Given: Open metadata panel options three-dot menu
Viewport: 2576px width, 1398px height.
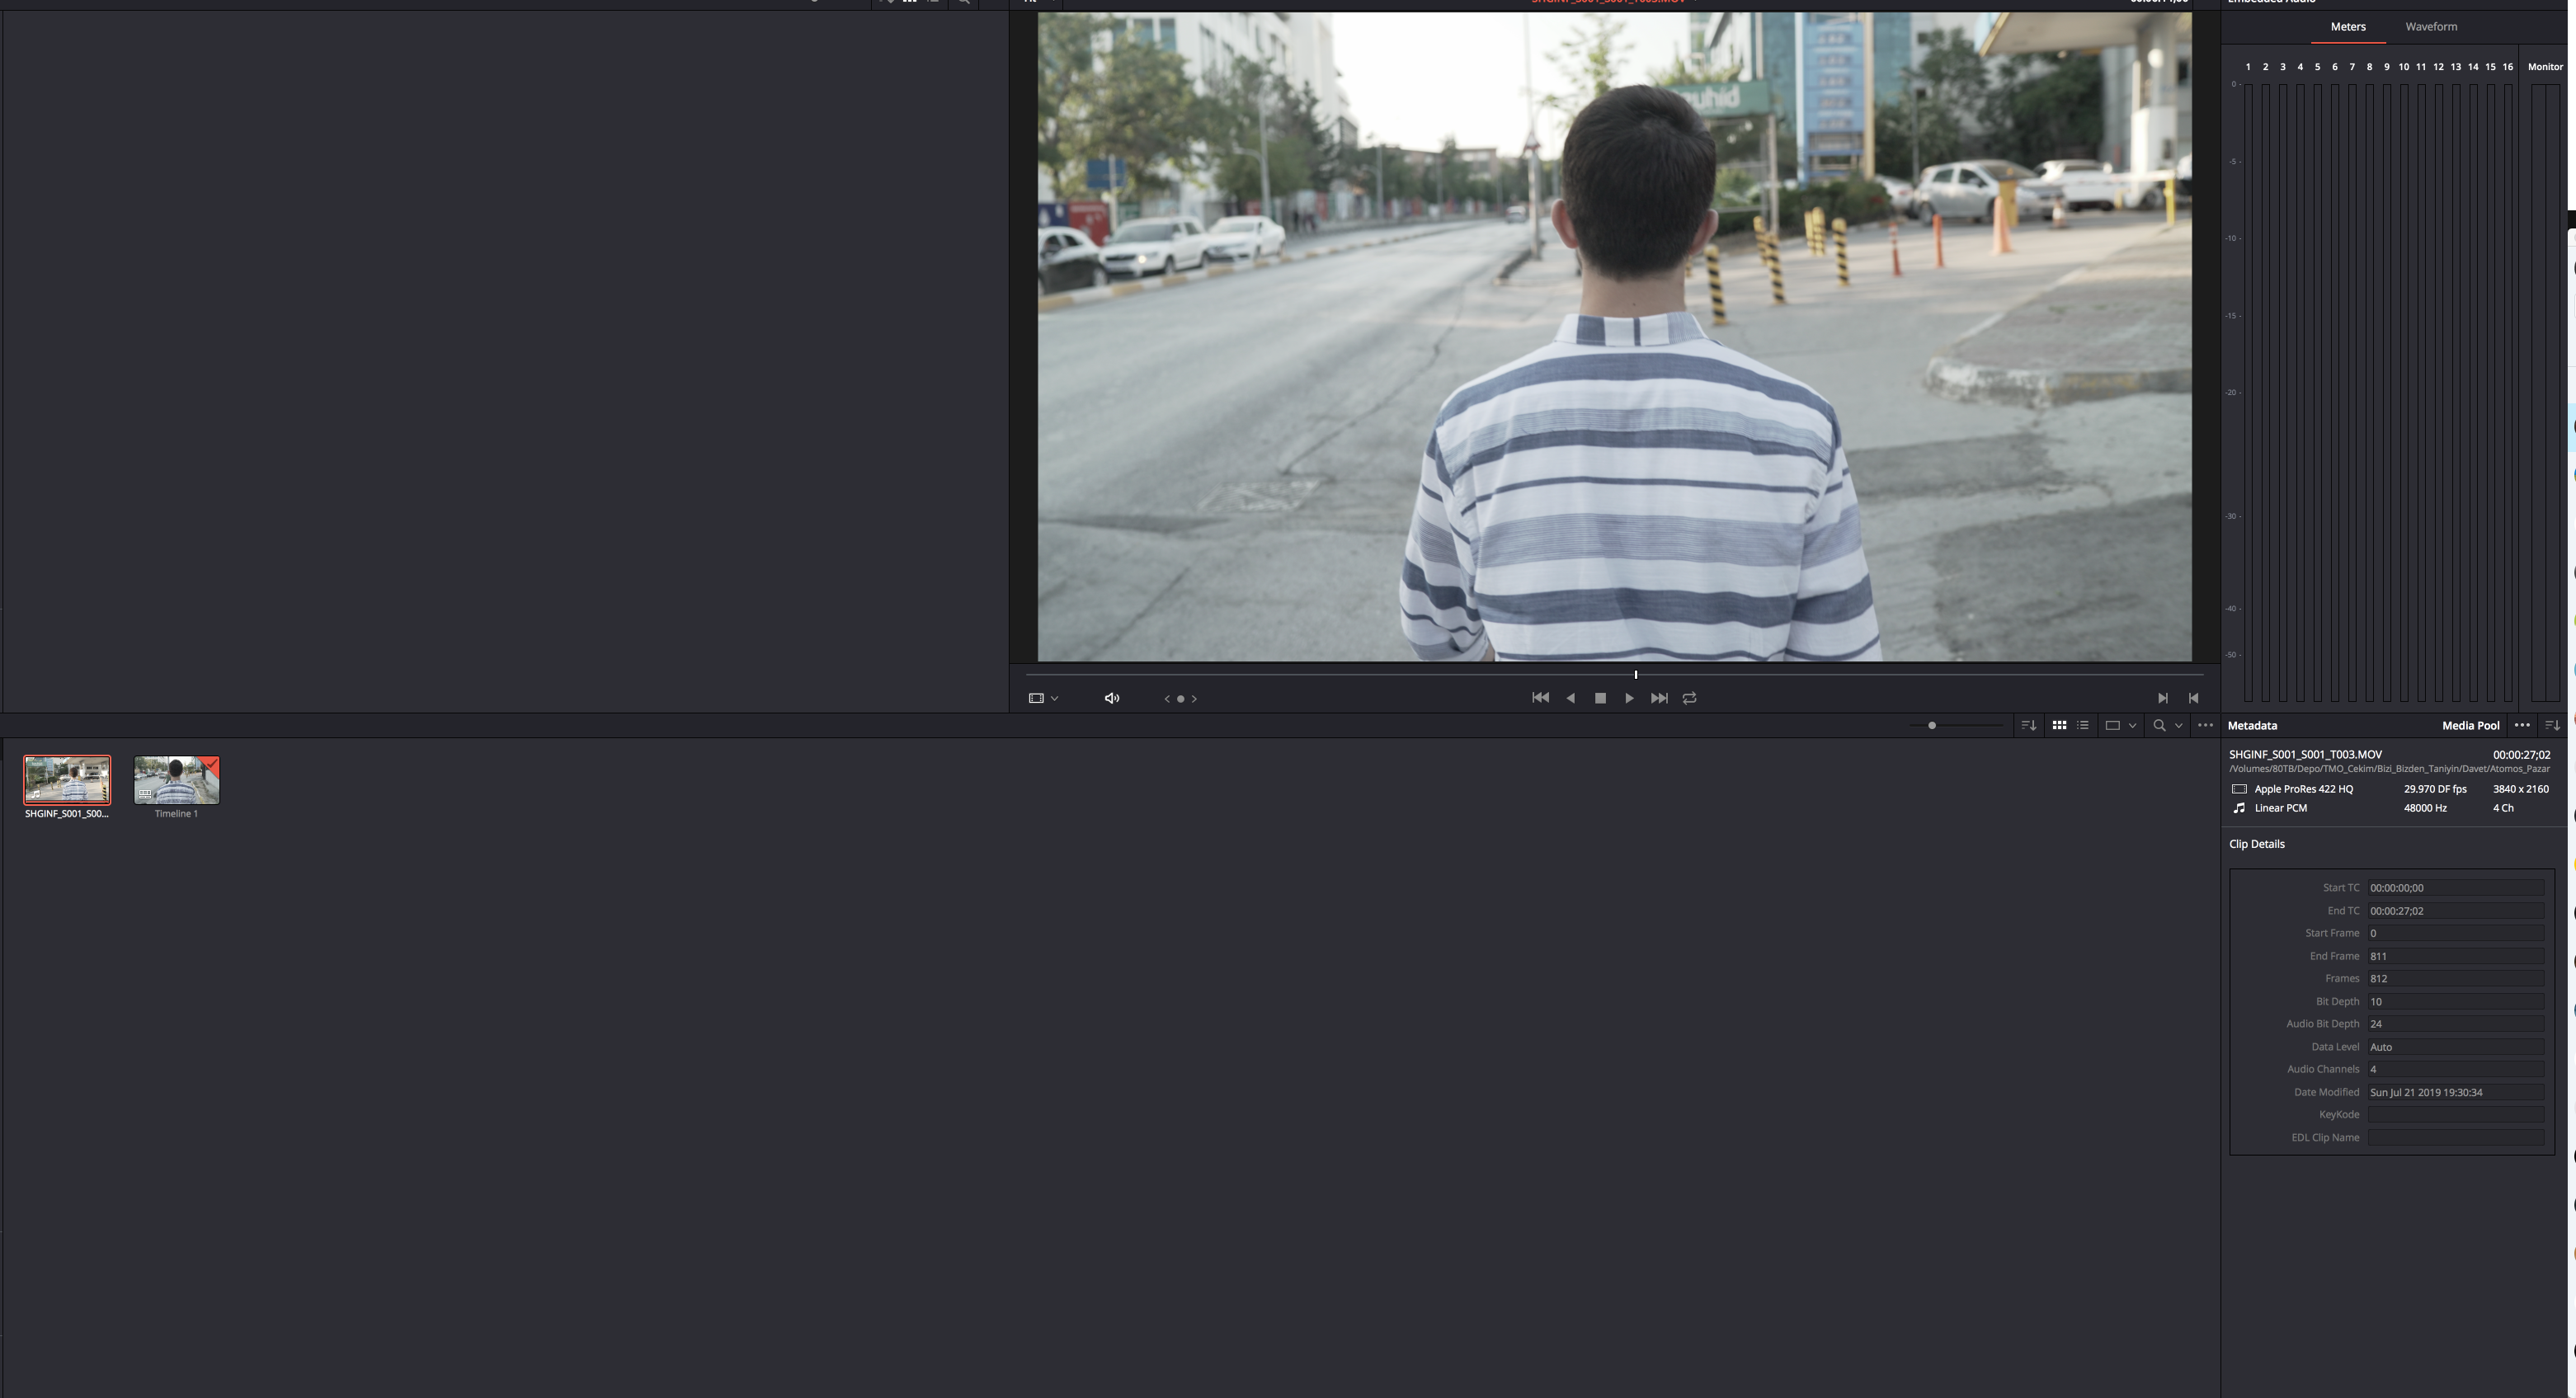Looking at the screenshot, I should pyautogui.click(x=2522, y=725).
